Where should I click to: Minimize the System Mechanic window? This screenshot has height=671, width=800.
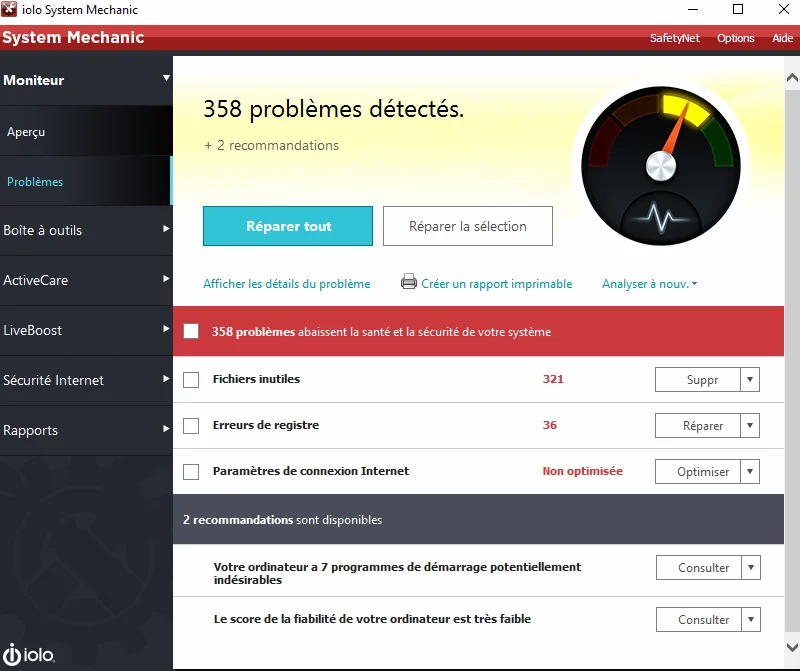click(x=693, y=9)
